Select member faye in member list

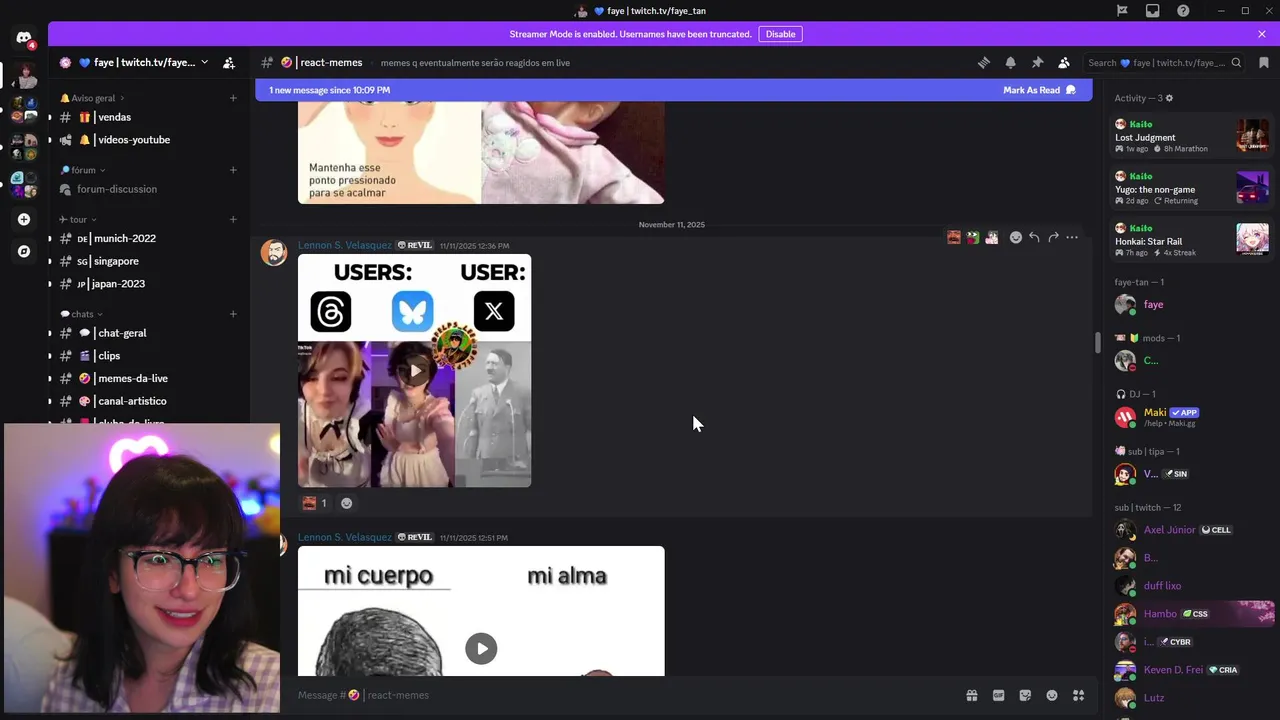click(x=1192, y=304)
